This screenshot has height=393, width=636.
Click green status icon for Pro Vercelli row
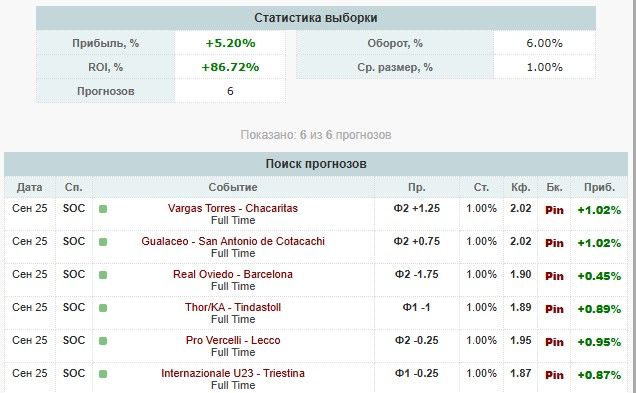[103, 341]
